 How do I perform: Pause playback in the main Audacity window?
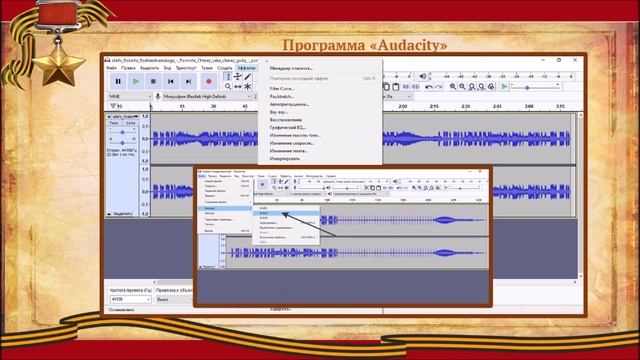[x=118, y=82]
